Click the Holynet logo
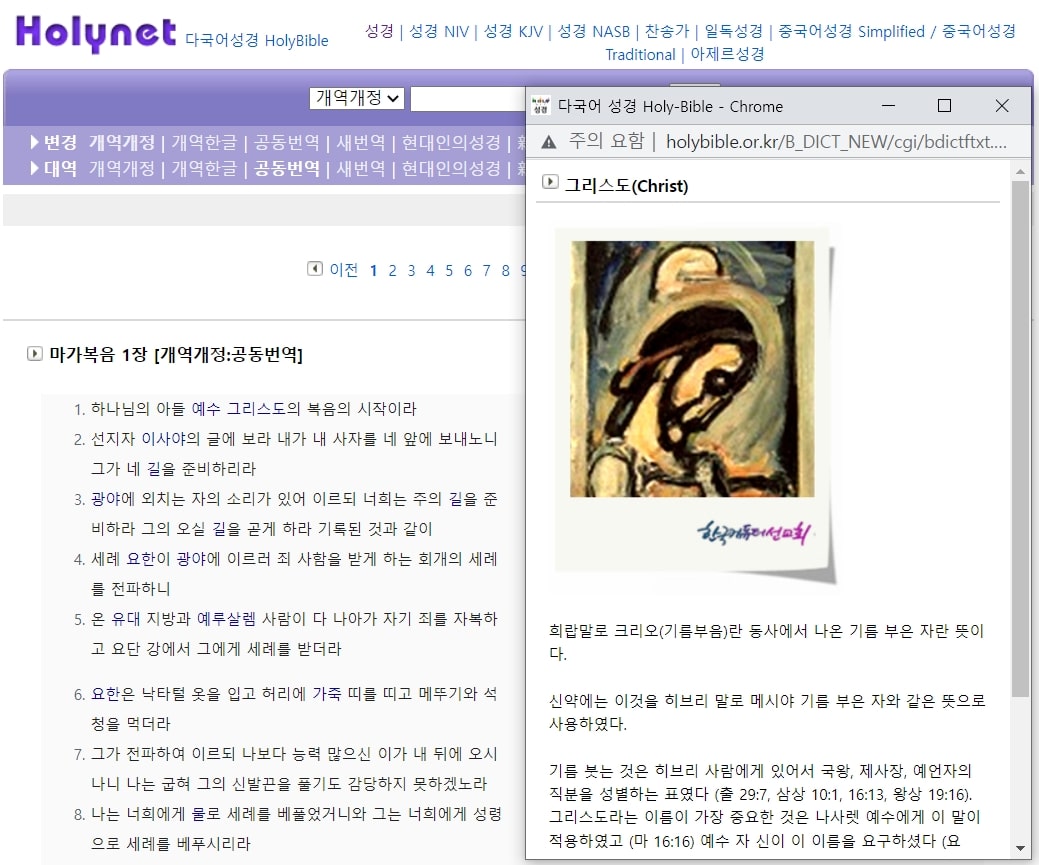The width and height of the screenshot is (1039, 865). [95, 33]
